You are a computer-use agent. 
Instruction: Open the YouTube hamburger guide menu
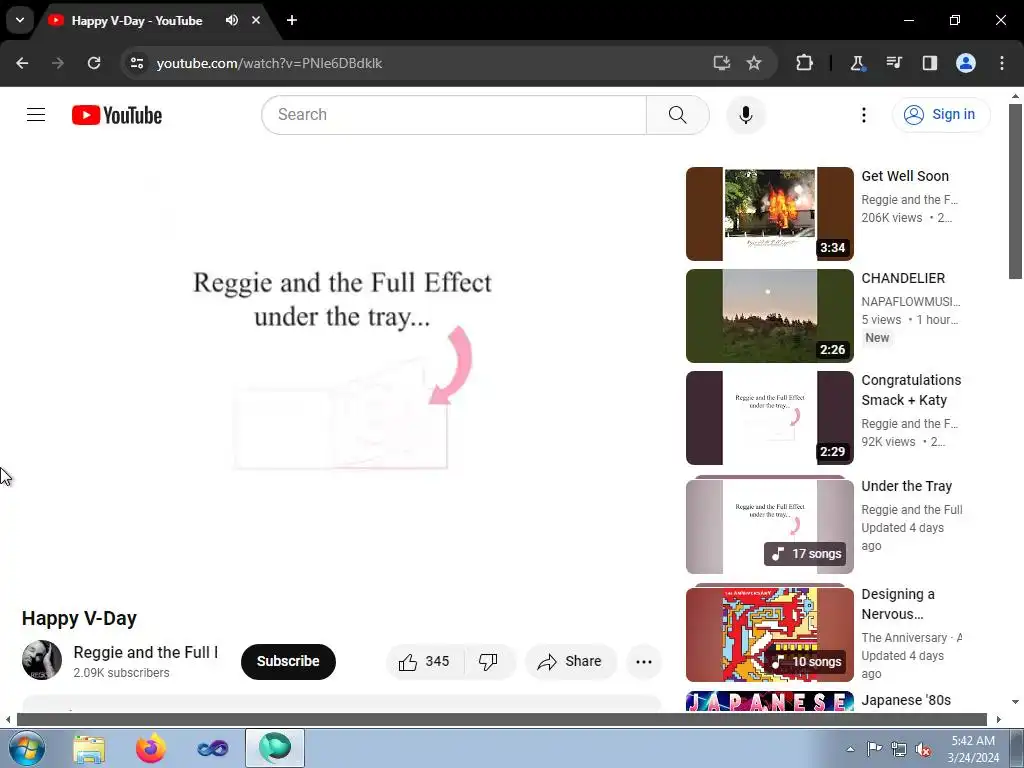pyautogui.click(x=36, y=115)
